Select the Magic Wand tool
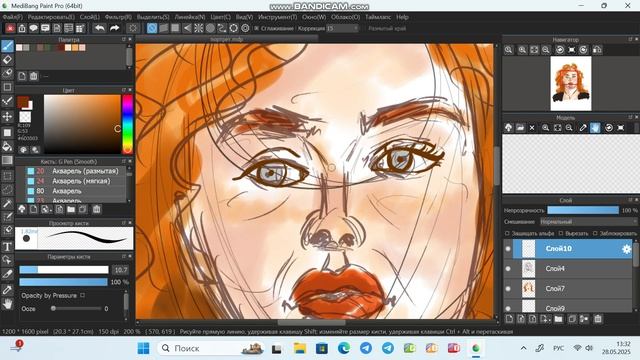Image resolution: width=640 pixels, height=360 pixels. click(x=7, y=203)
